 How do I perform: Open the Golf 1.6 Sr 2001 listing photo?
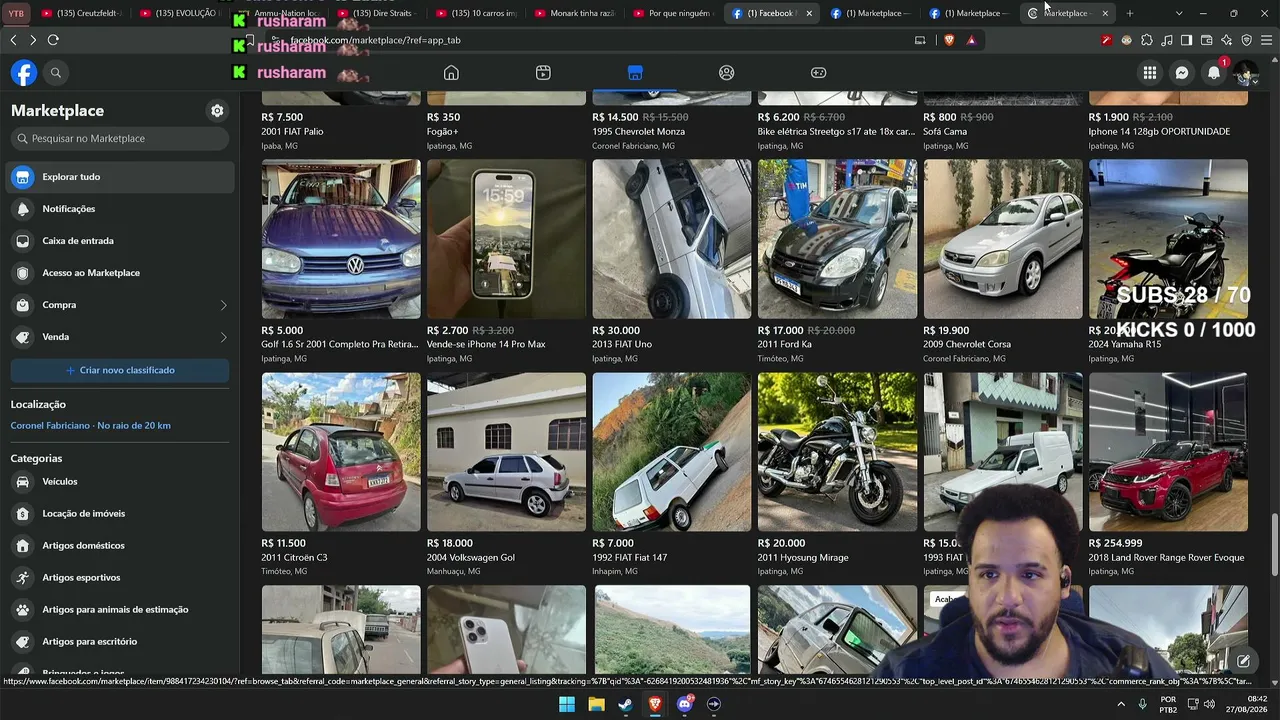(x=341, y=239)
